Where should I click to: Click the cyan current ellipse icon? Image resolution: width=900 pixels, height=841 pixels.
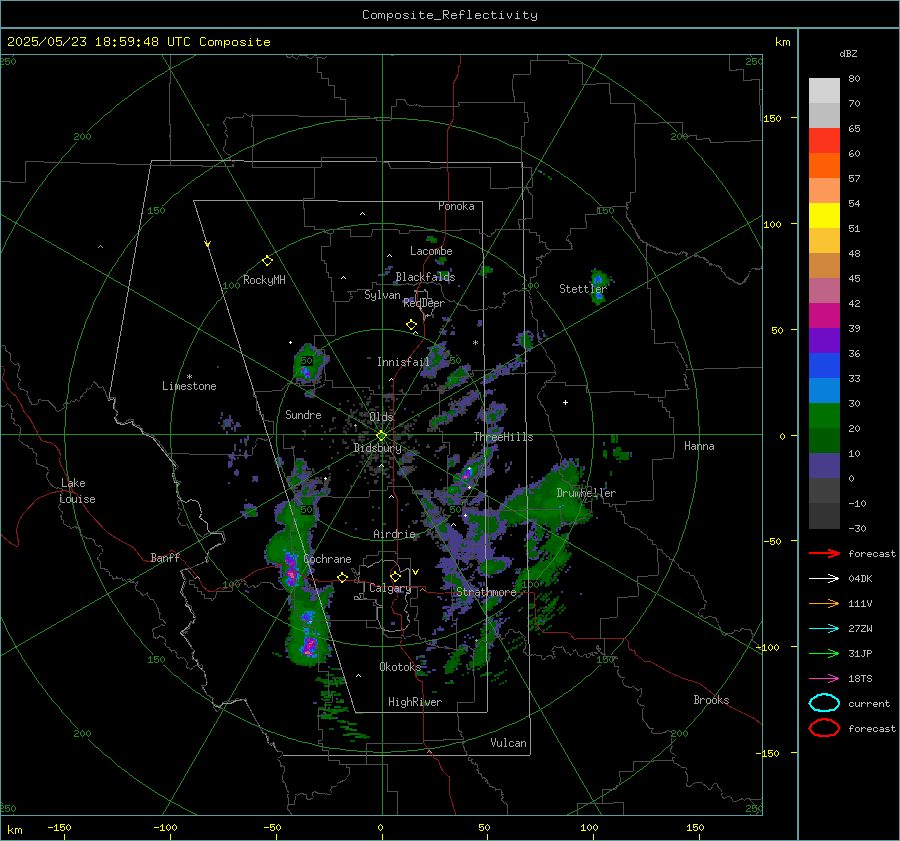824,703
